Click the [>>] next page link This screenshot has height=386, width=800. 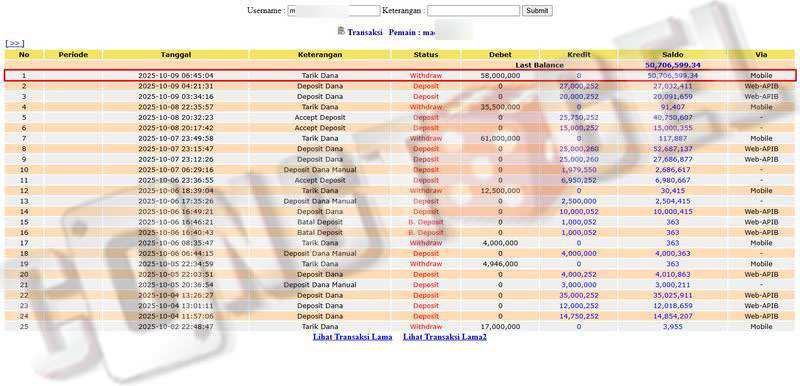[15, 44]
